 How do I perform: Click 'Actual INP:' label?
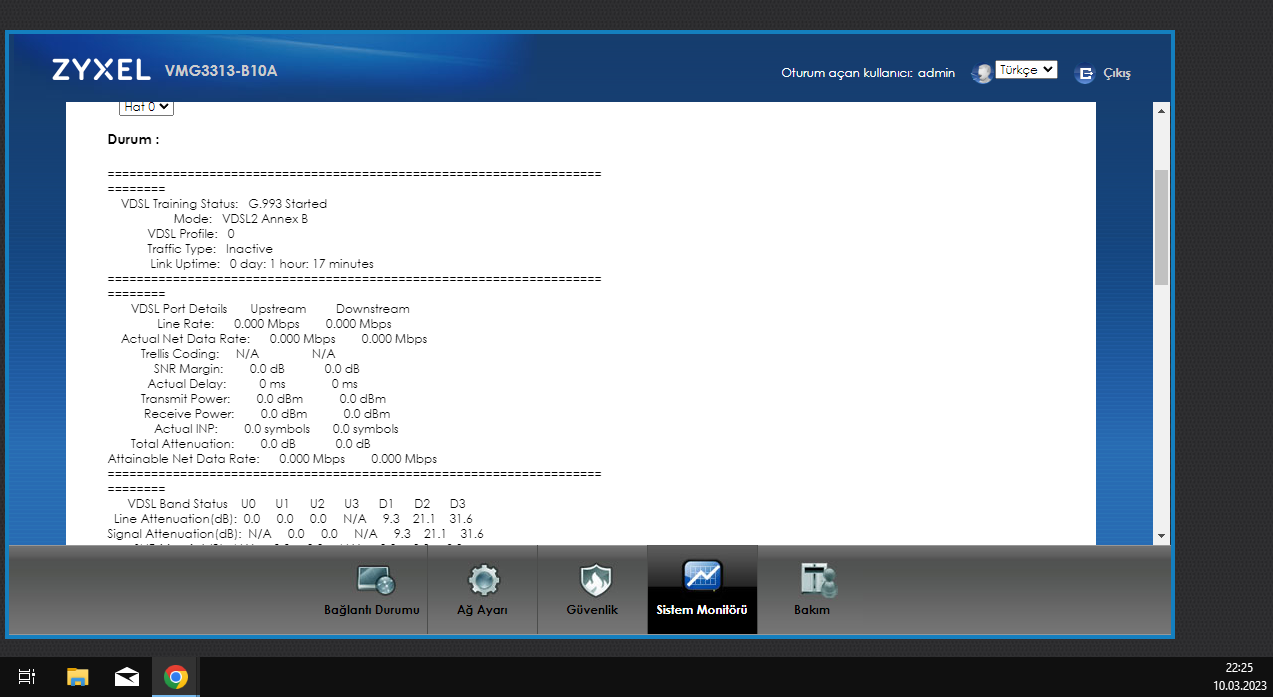coord(186,429)
